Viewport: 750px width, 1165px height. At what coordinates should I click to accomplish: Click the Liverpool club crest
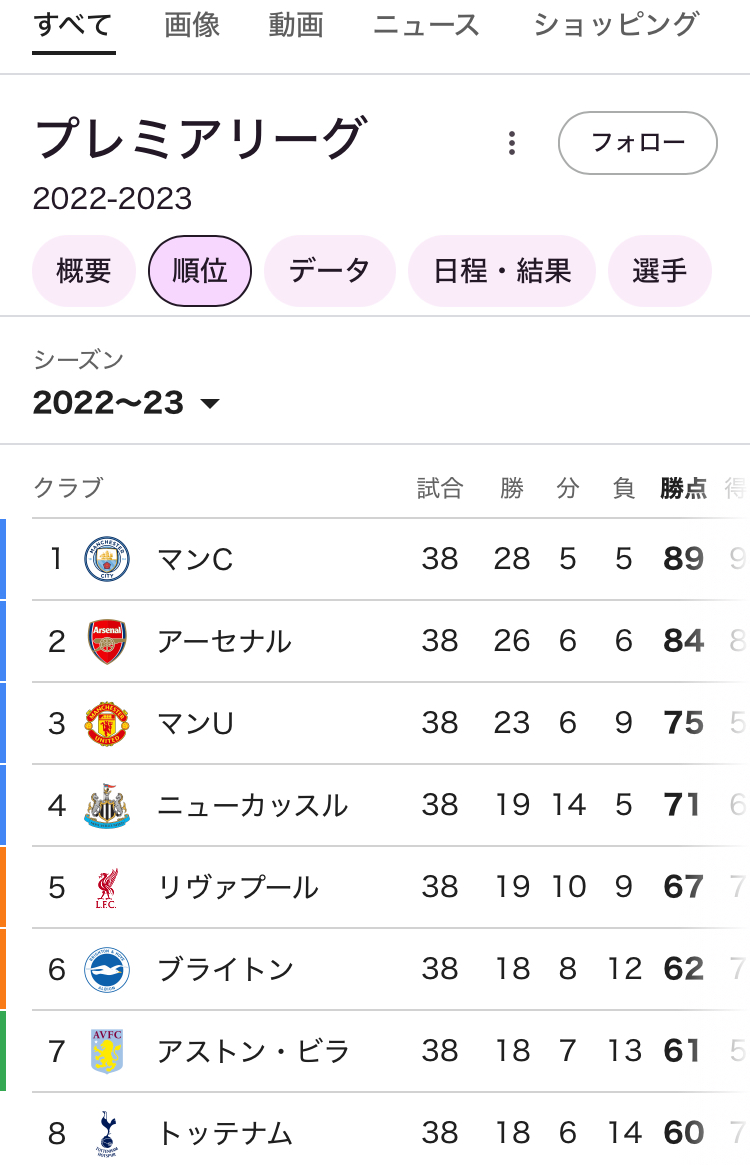click(x=107, y=887)
